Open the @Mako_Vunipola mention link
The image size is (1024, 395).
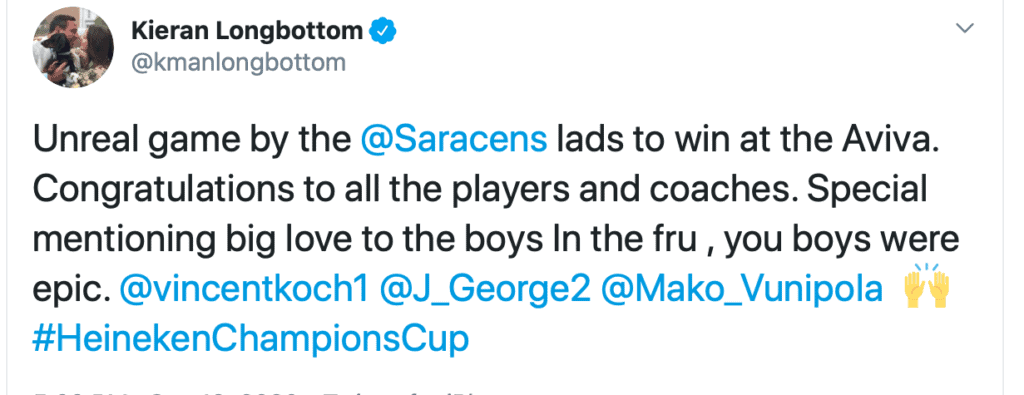pyautogui.click(x=742, y=290)
